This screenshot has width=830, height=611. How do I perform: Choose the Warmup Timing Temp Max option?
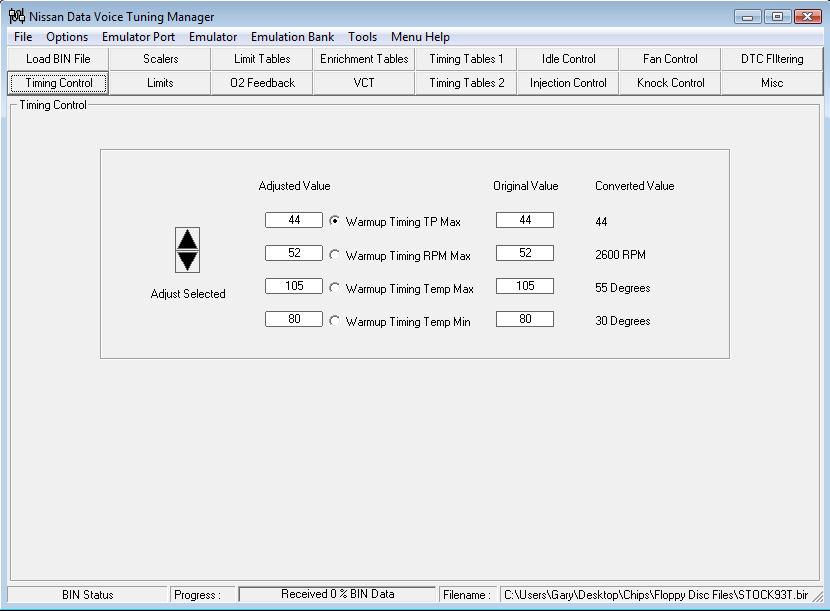pyautogui.click(x=334, y=288)
